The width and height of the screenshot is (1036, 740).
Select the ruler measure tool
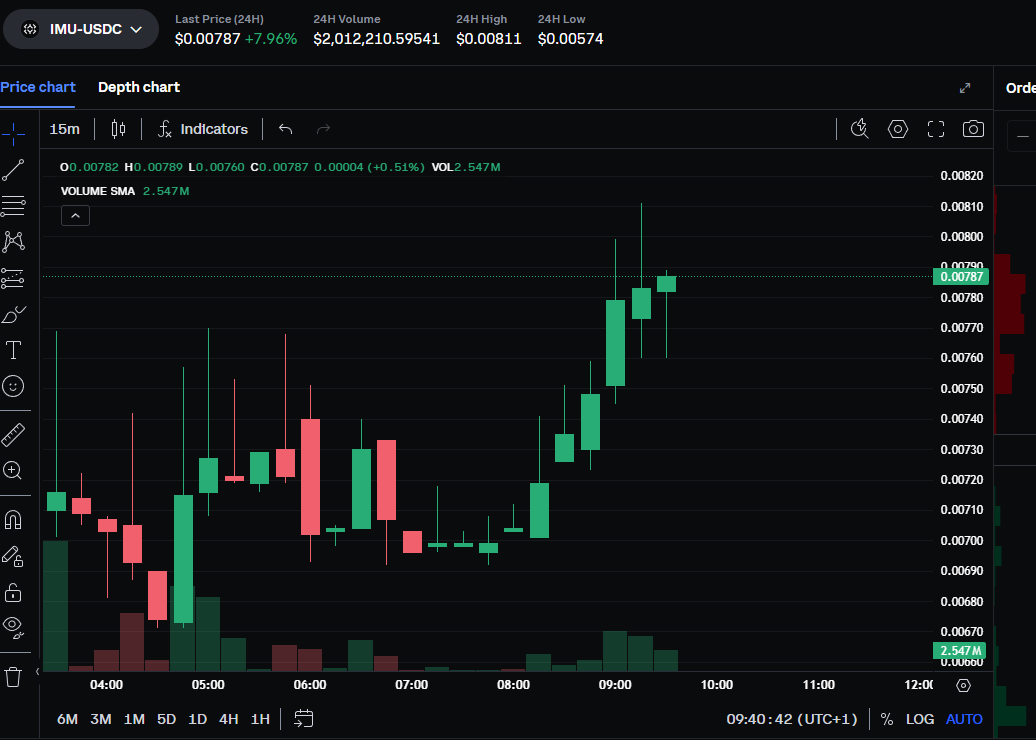[x=13, y=434]
